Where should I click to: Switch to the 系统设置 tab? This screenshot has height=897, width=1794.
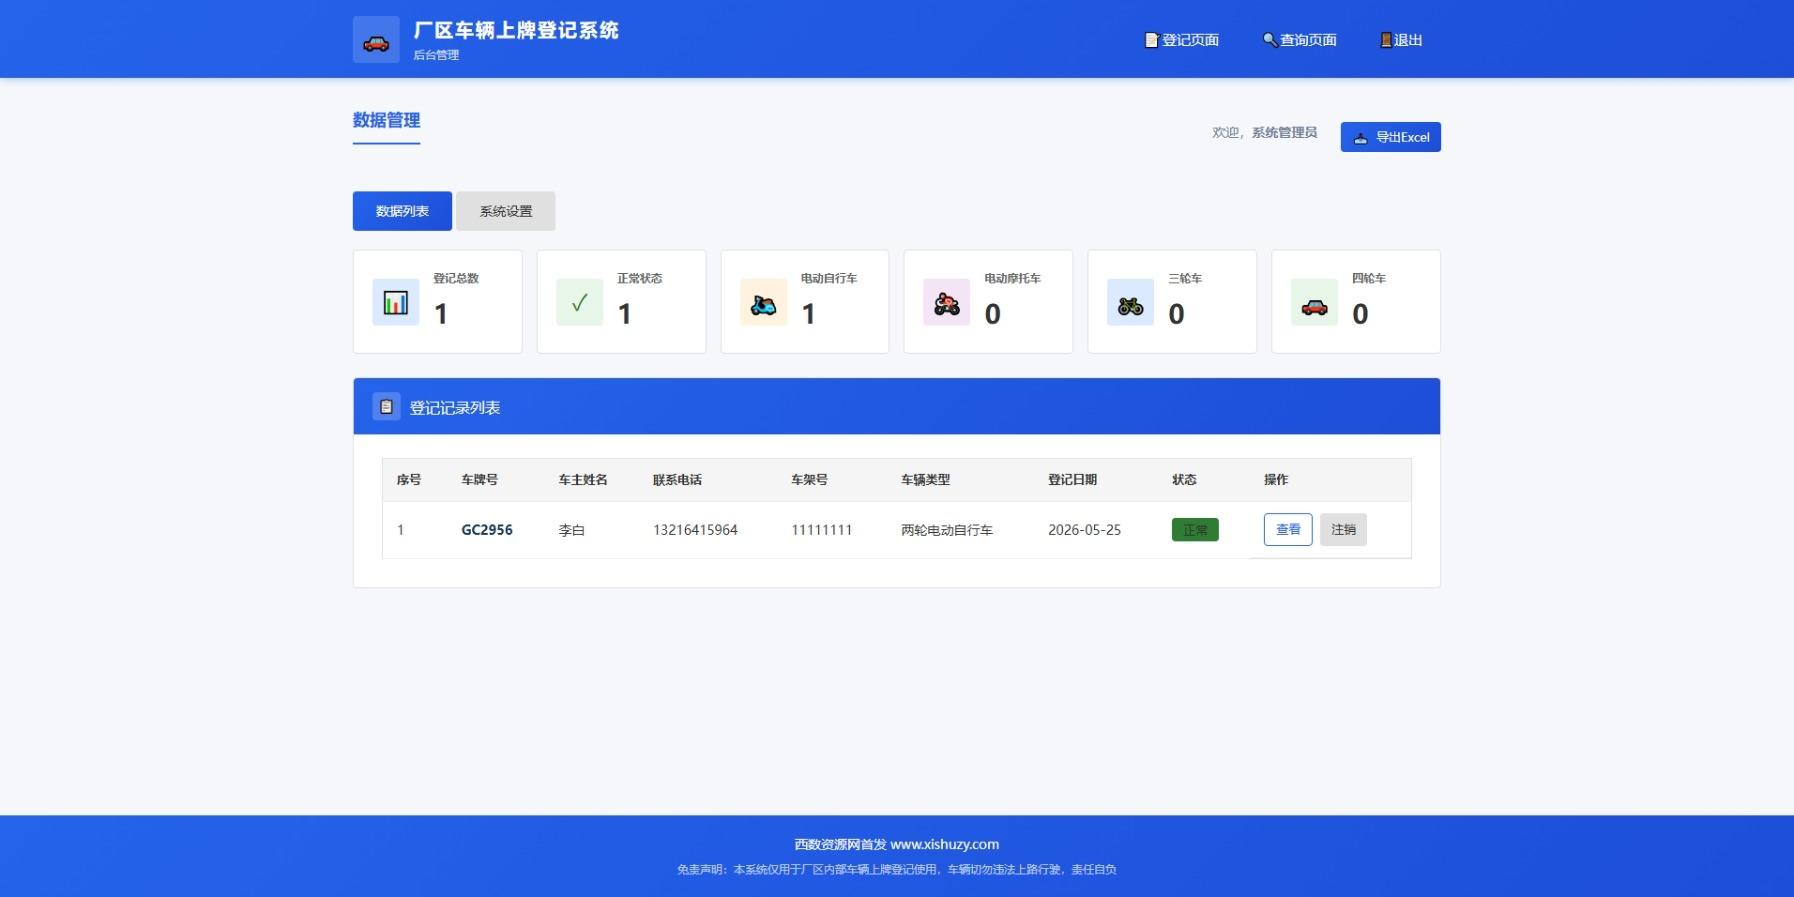506,211
